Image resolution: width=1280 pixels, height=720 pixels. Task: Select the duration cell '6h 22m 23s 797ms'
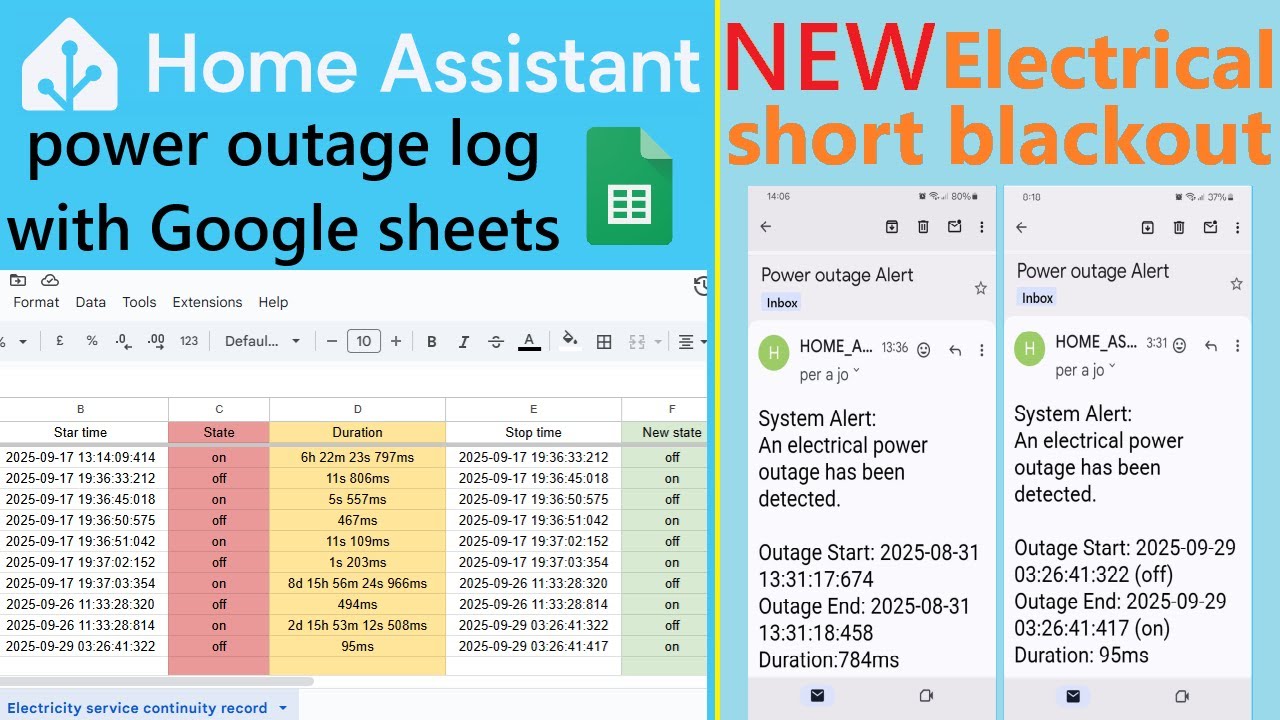[358, 457]
